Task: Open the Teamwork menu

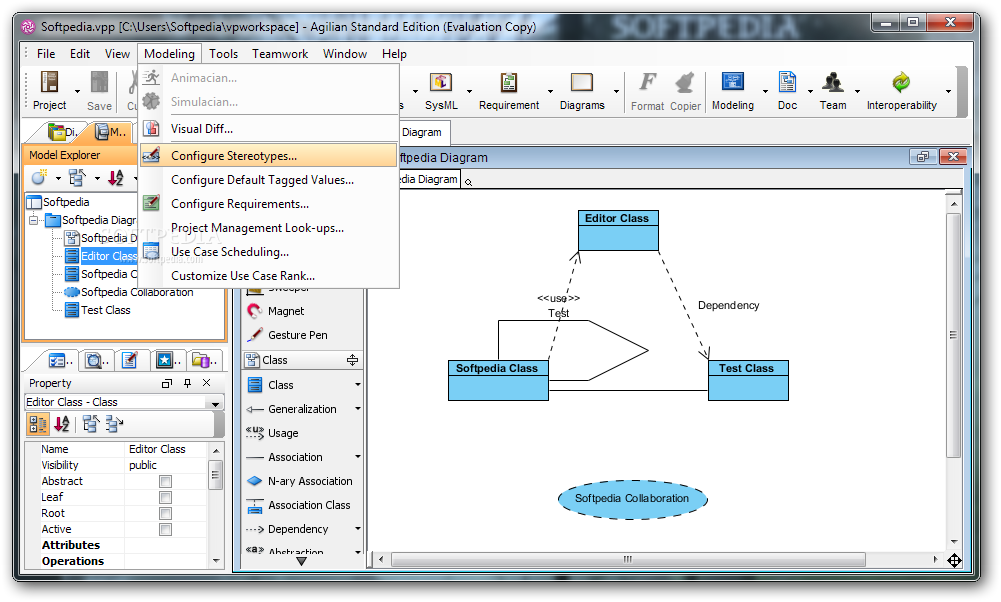Action: pyautogui.click(x=280, y=54)
